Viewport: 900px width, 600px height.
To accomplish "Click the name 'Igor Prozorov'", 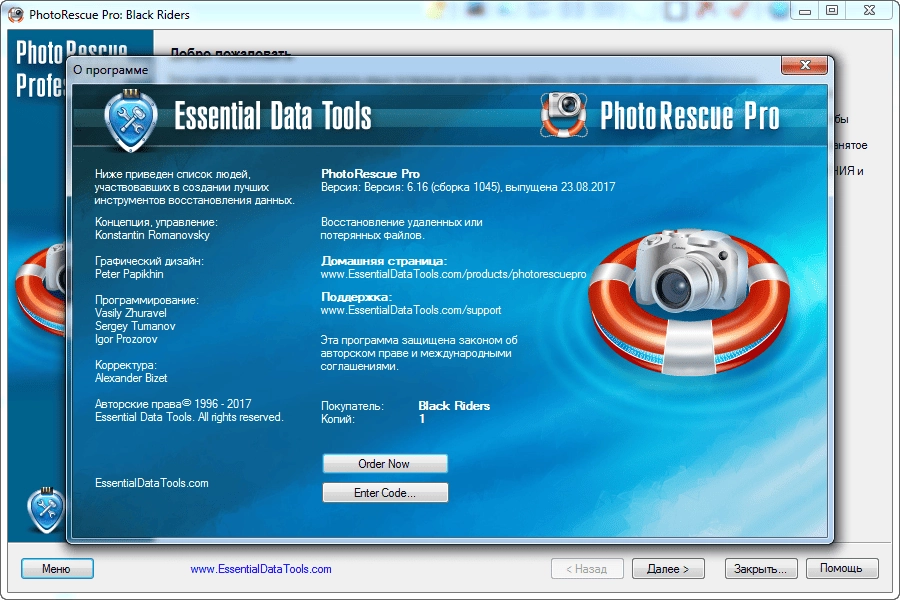I will pyautogui.click(x=126, y=339).
